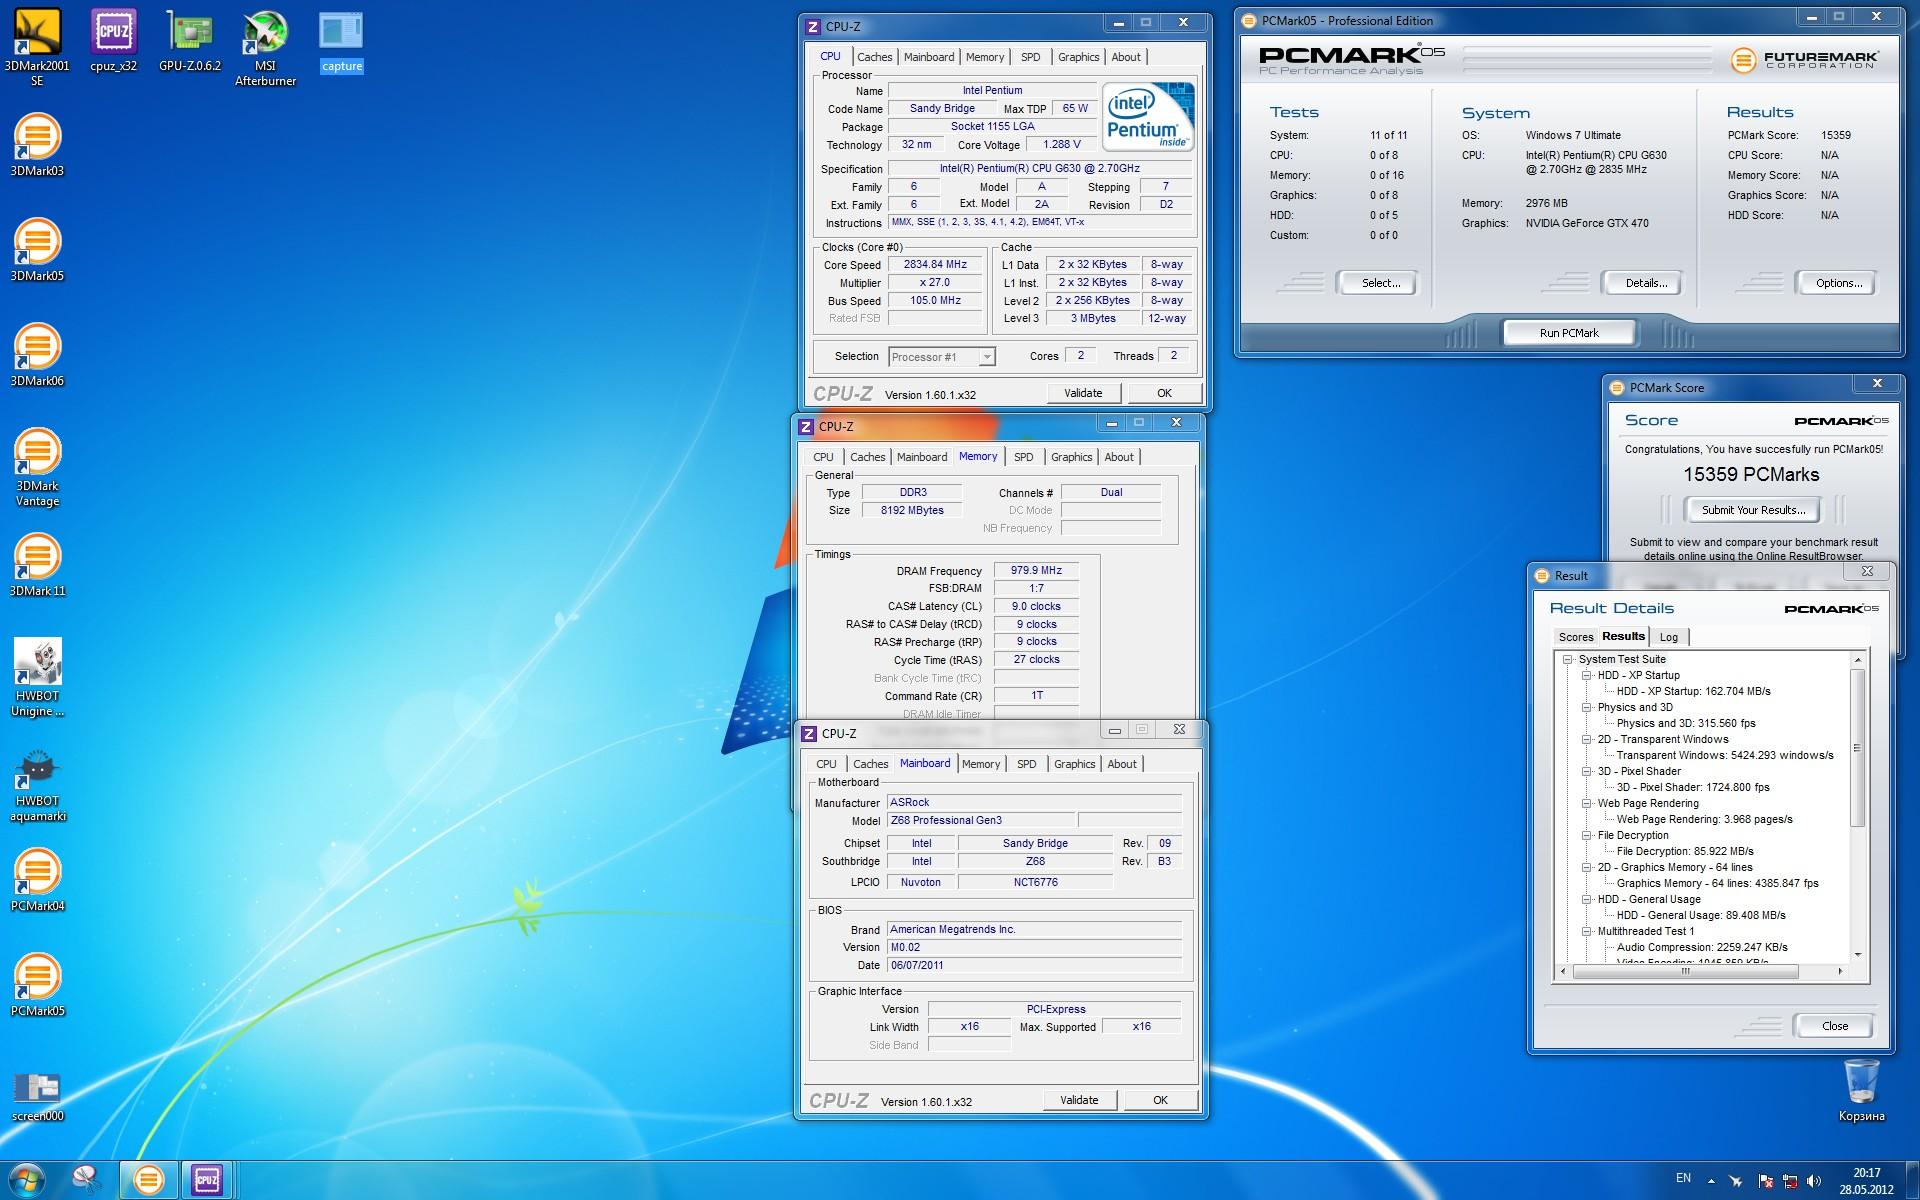Screen dimensions: 1920x1200
Task: Launch GPU-Z.0.6.2 from desktop
Action: click(x=190, y=43)
